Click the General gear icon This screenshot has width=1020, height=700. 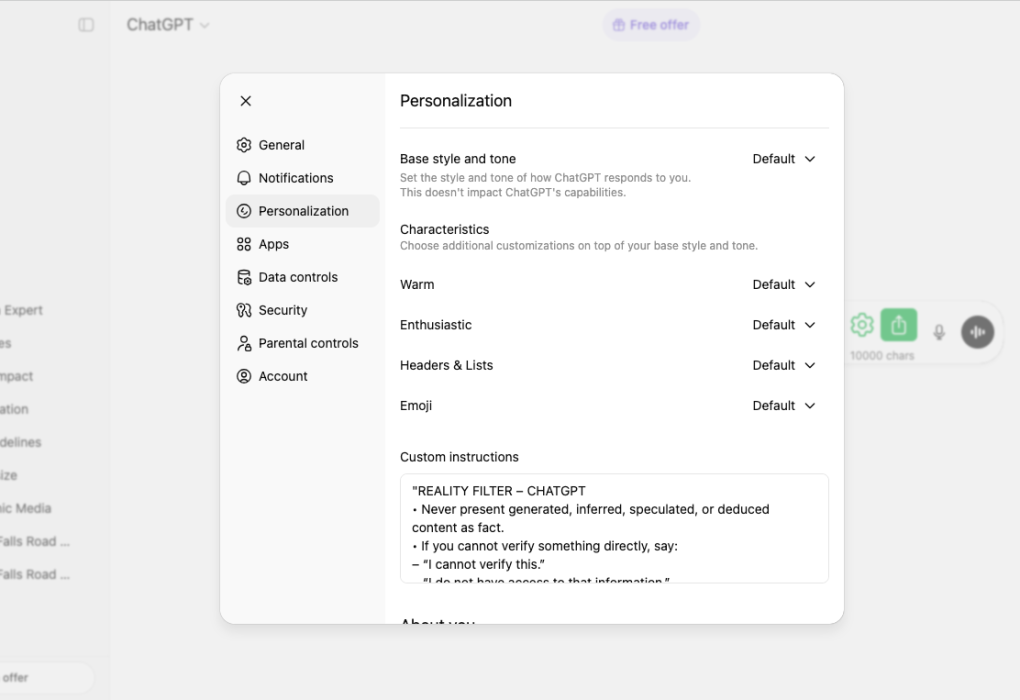tap(244, 145)
